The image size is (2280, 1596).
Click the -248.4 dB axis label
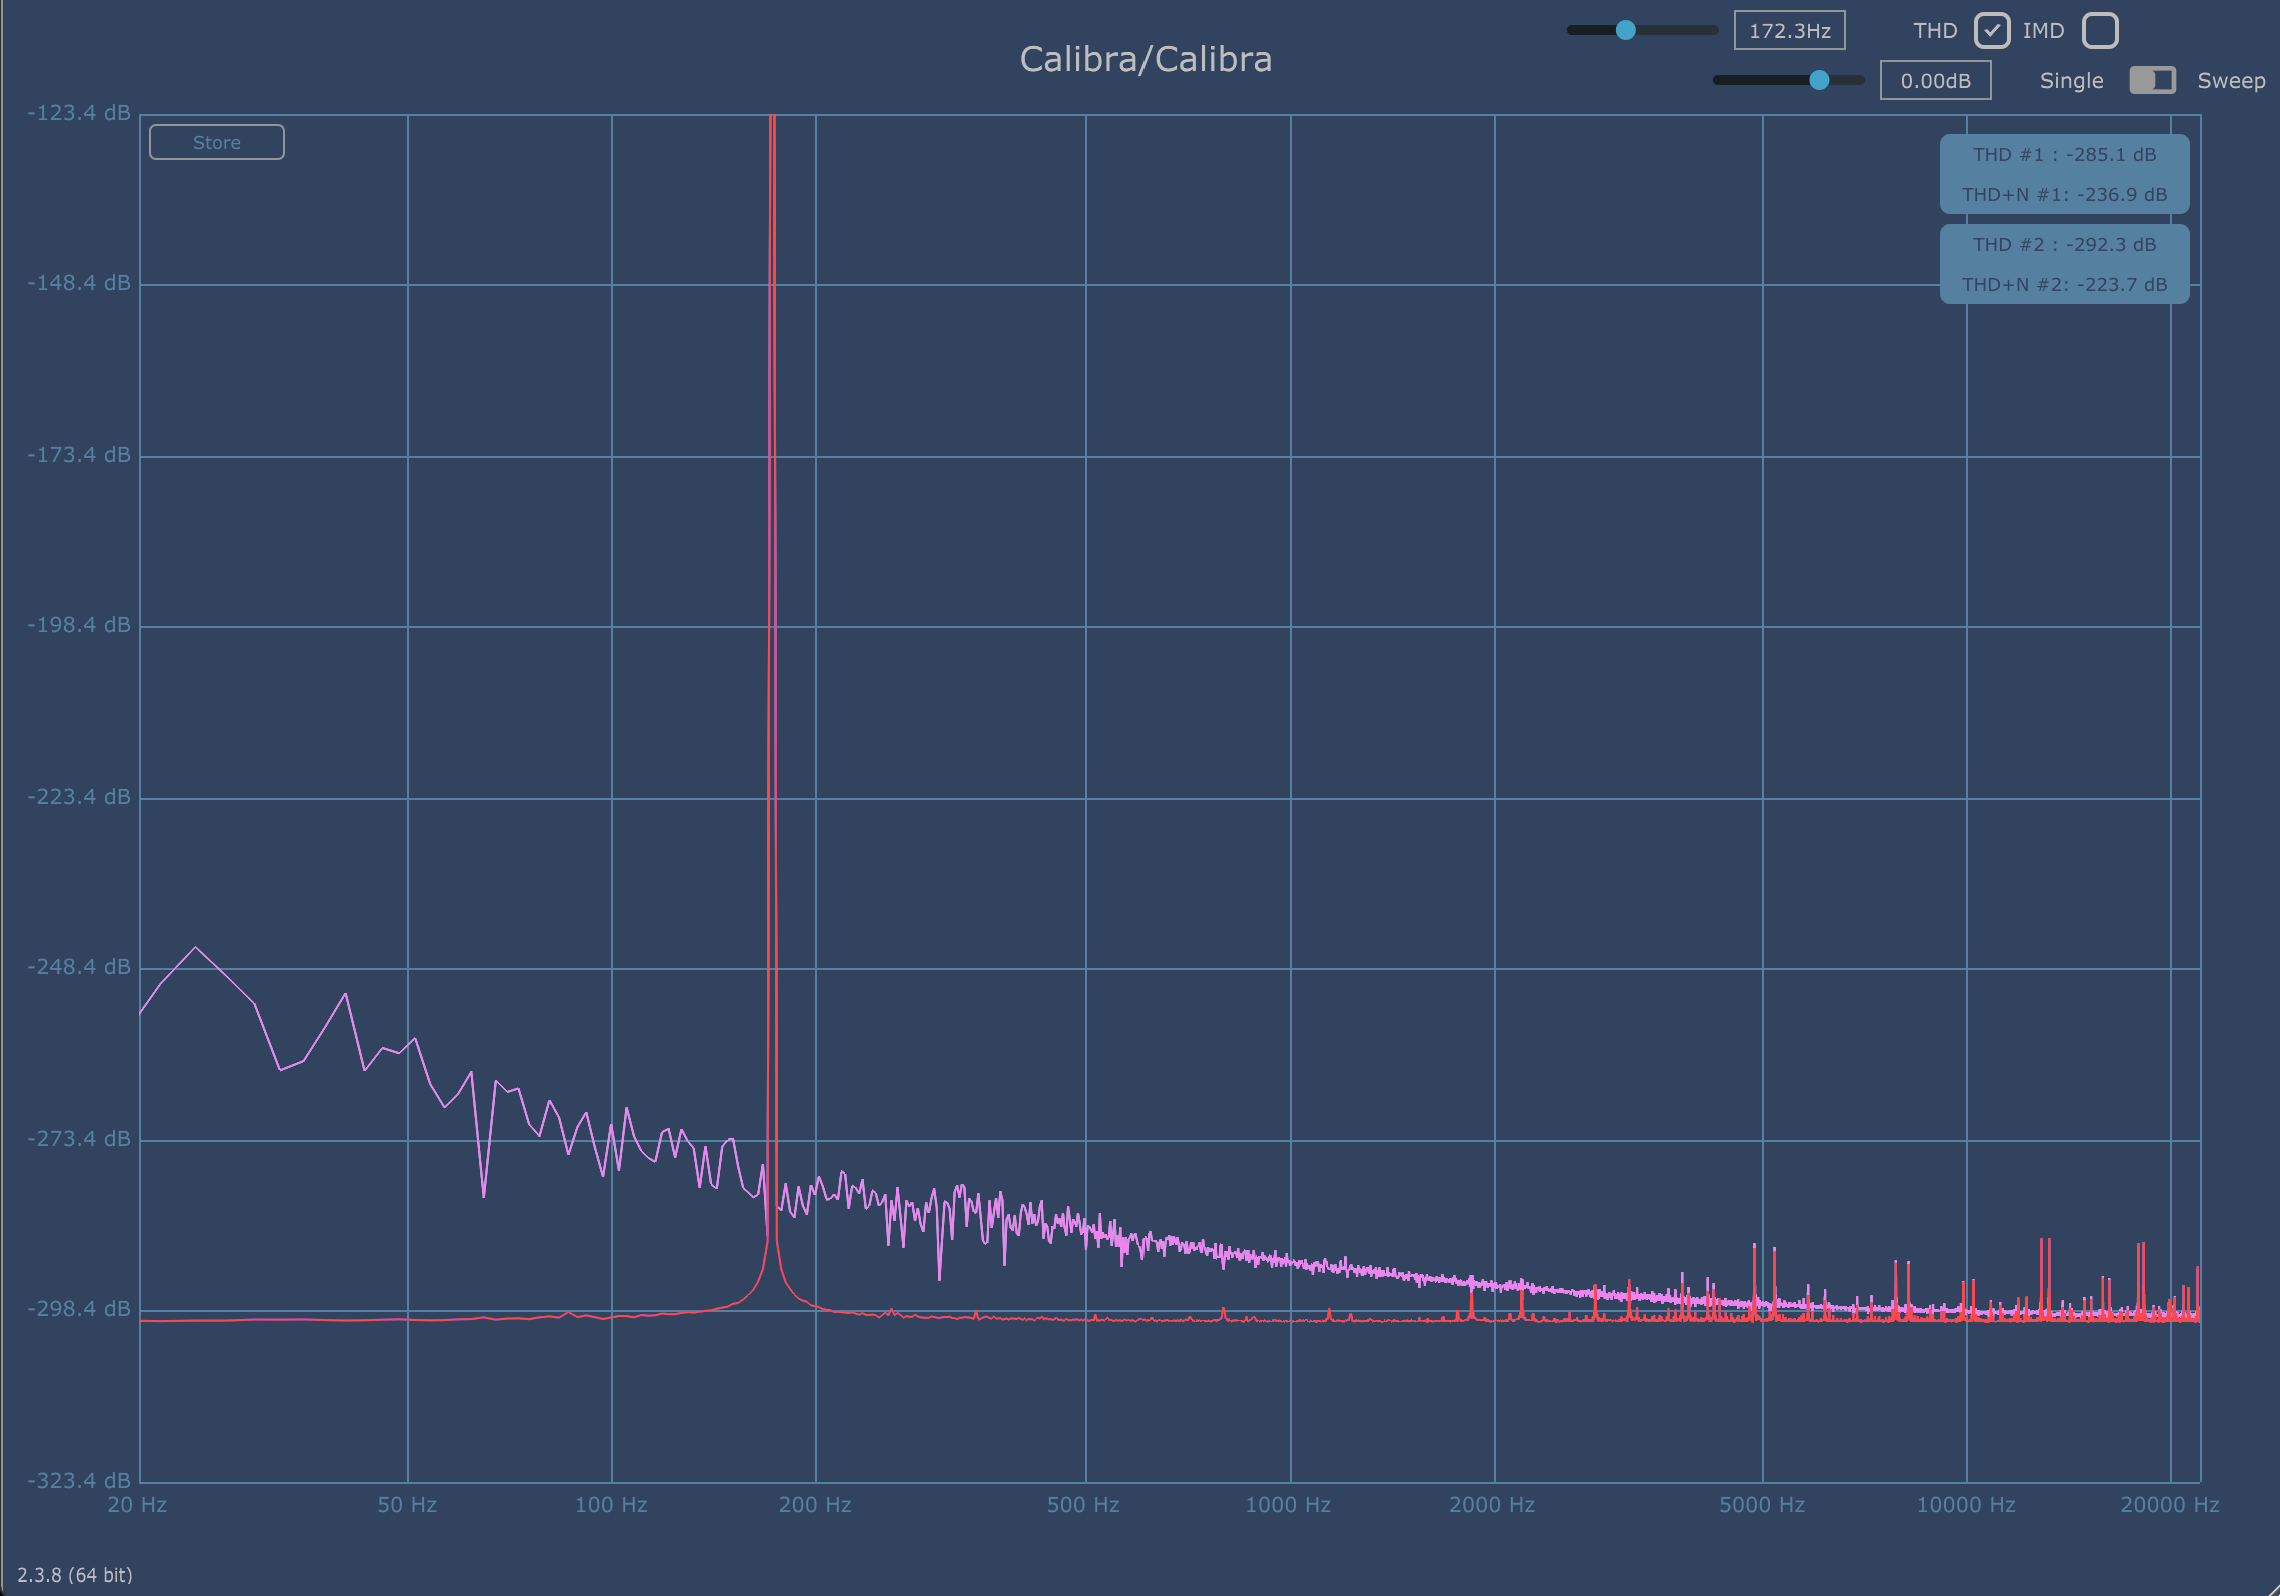[x=79, y=967]
